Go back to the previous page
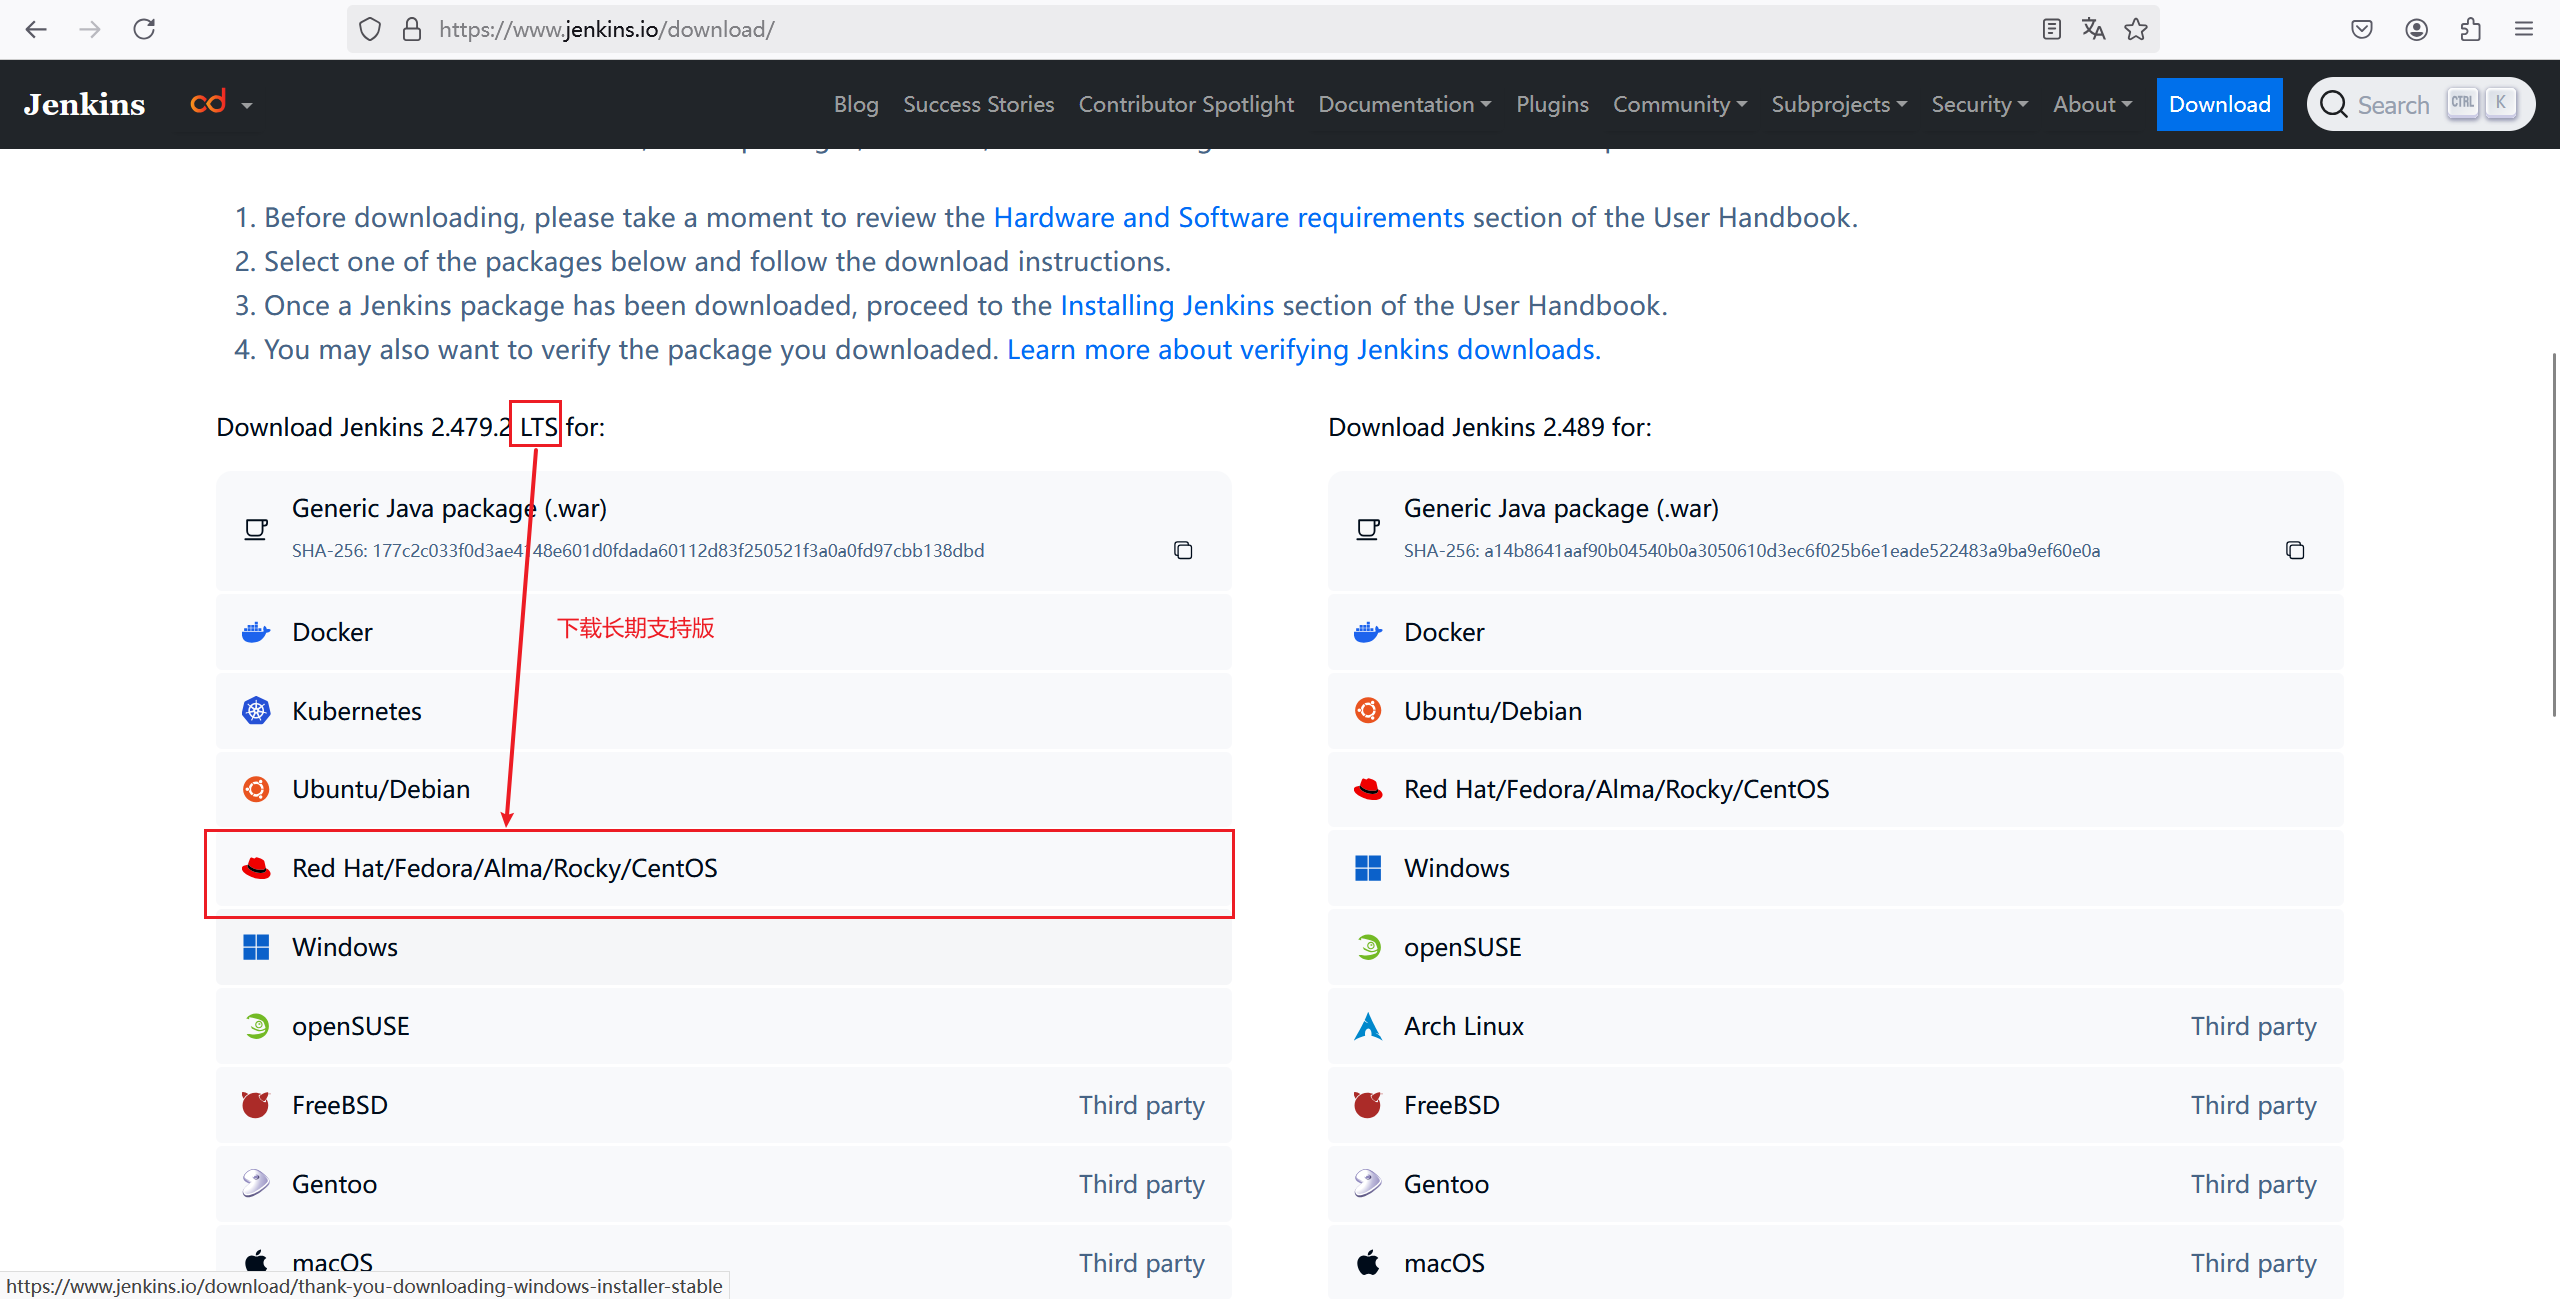This screenshot has height=1299, width=2560. click(36, 29)
